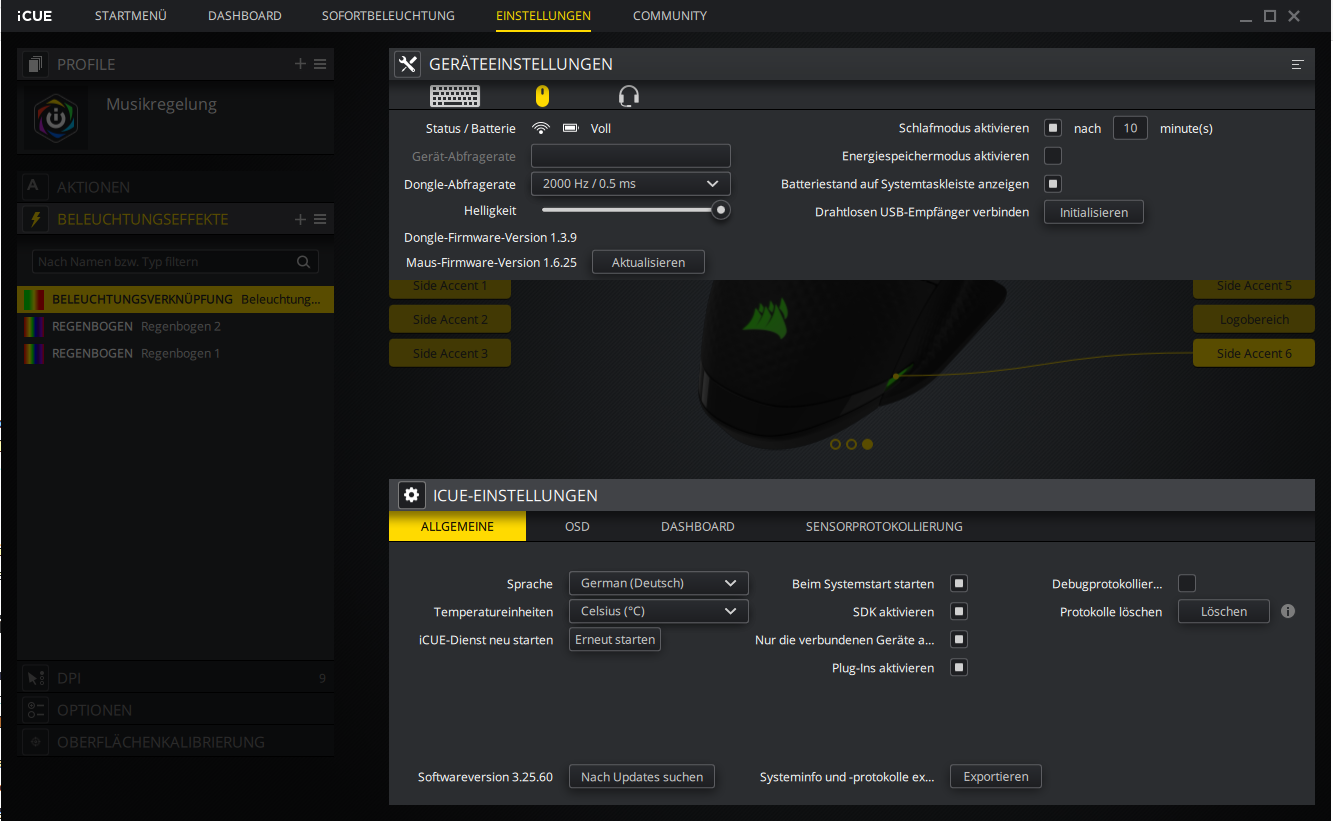The width and height of the screenshot is (1333, 821).
Task: Toggle Schlafmodus aktivieren checkbox
Action: click(1053, 128)
